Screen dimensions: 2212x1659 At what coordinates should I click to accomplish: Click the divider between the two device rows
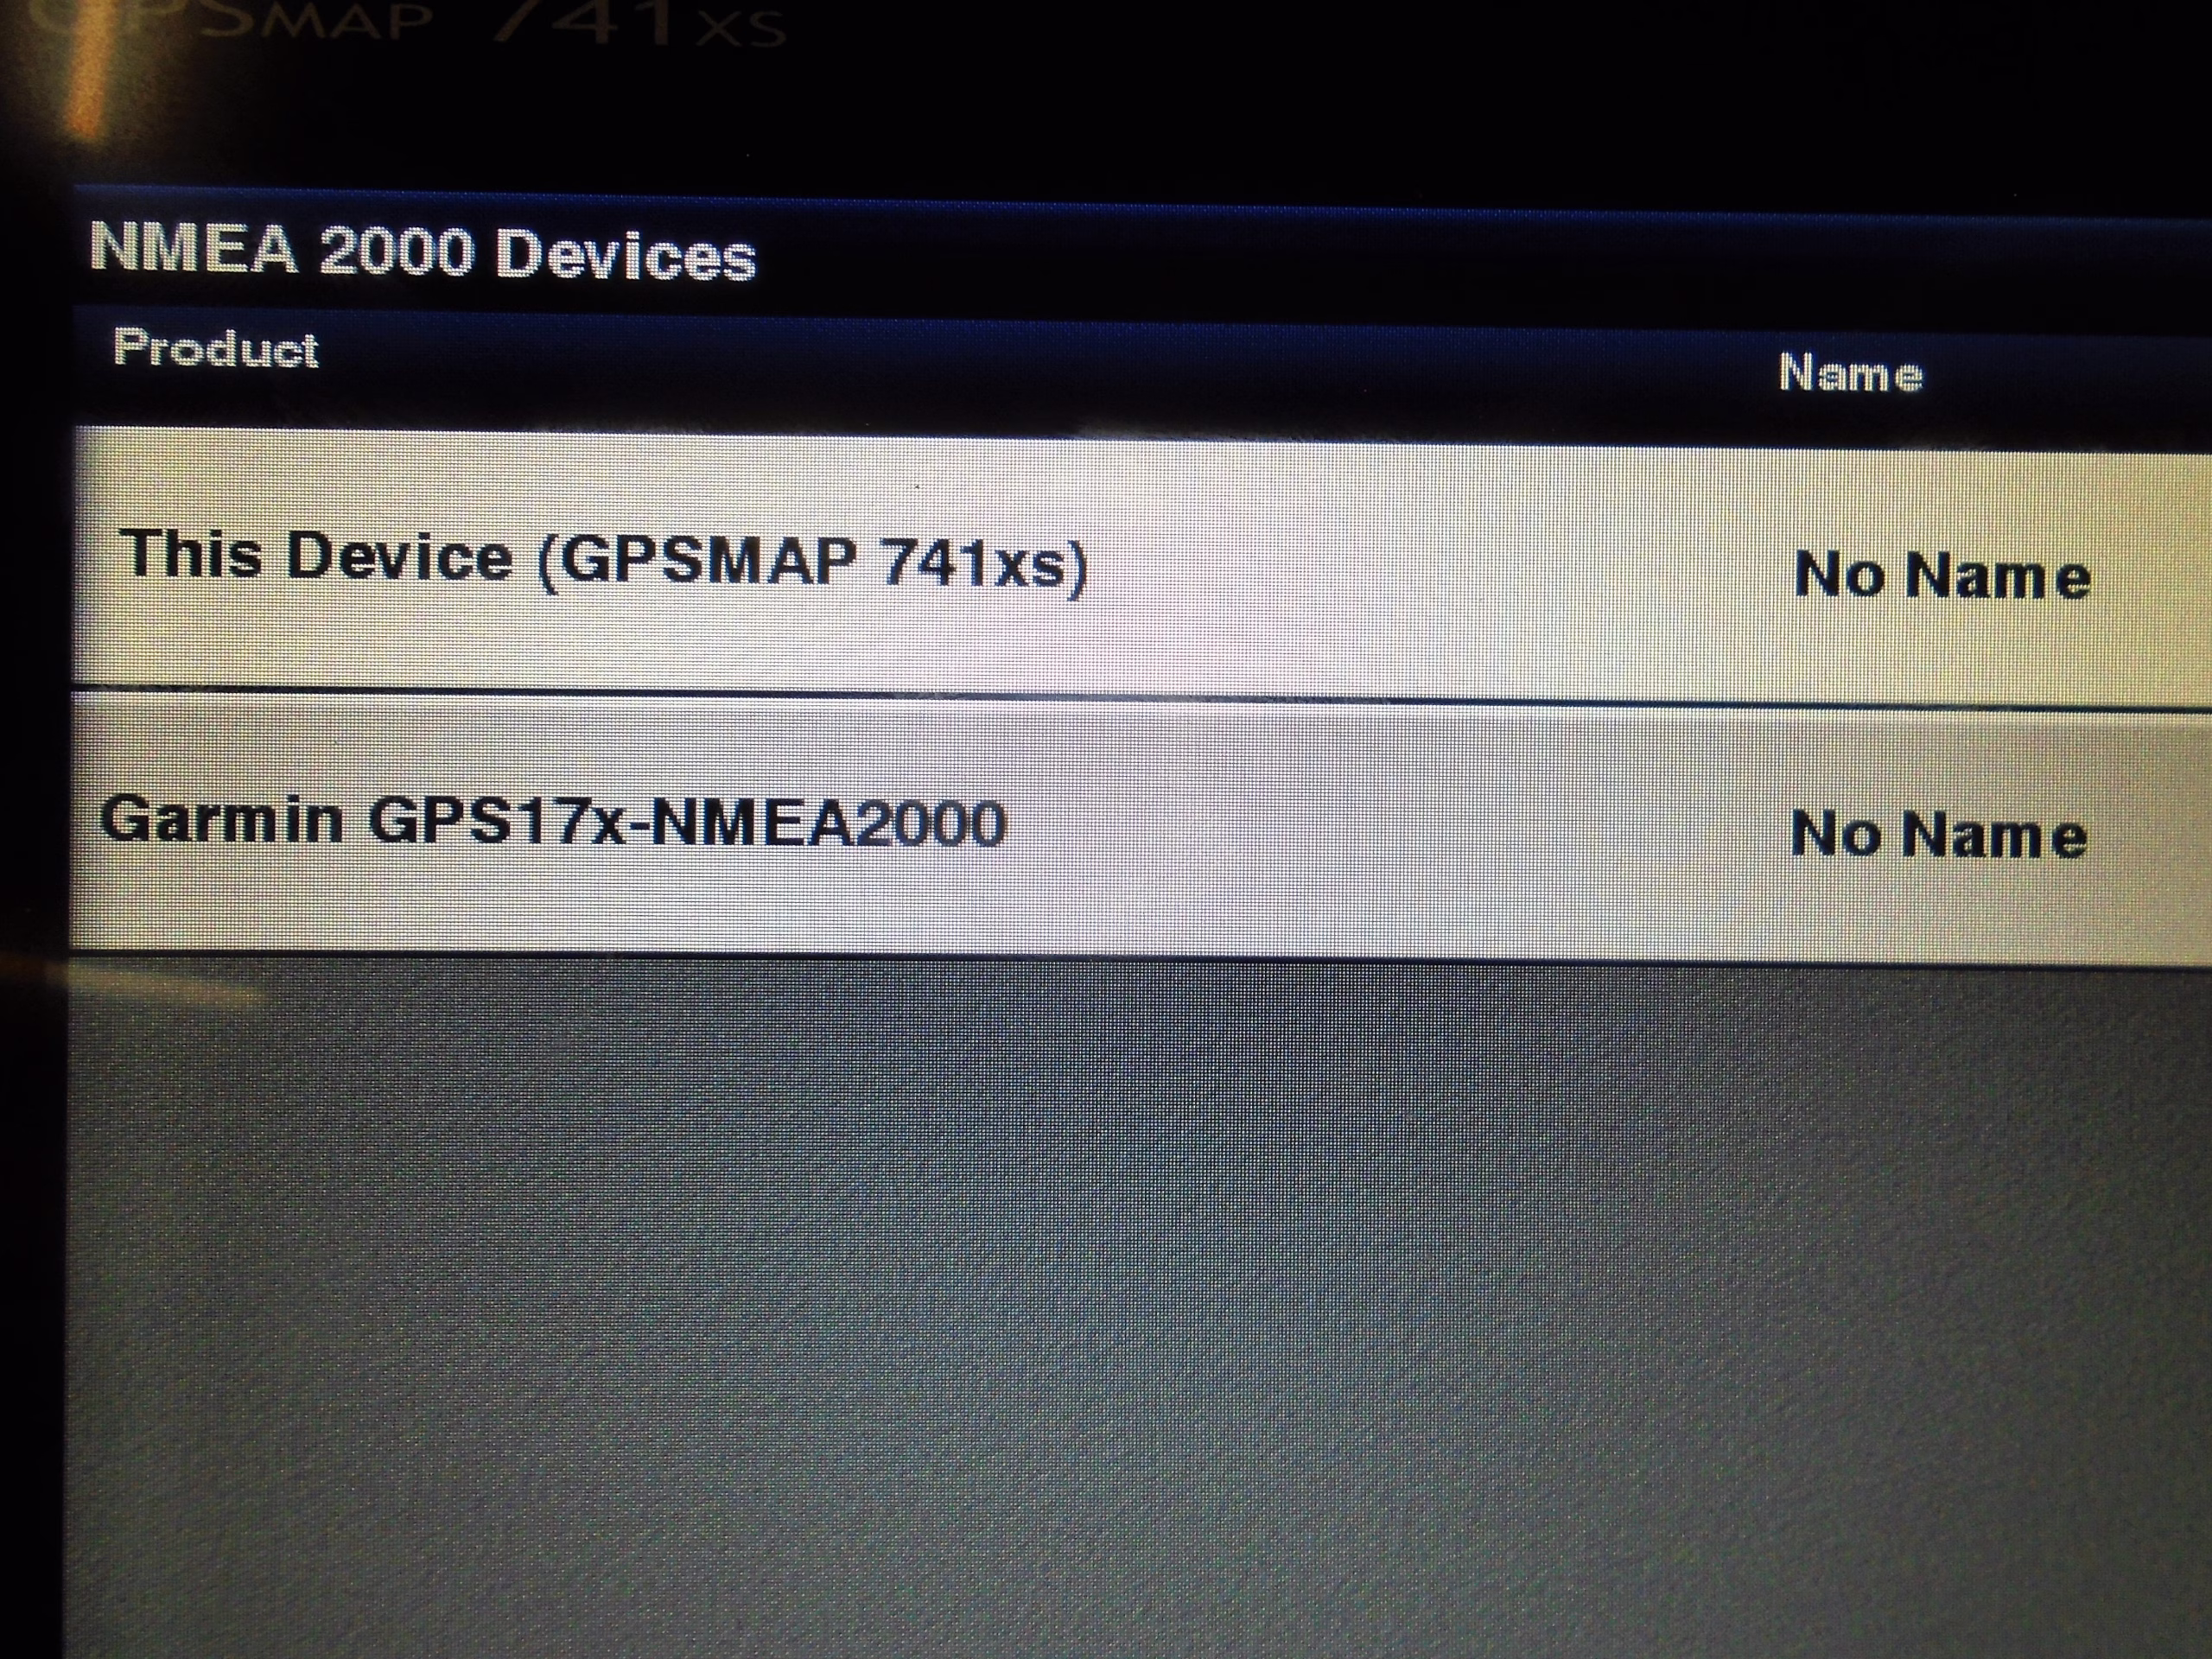(x=1140, y=699)
